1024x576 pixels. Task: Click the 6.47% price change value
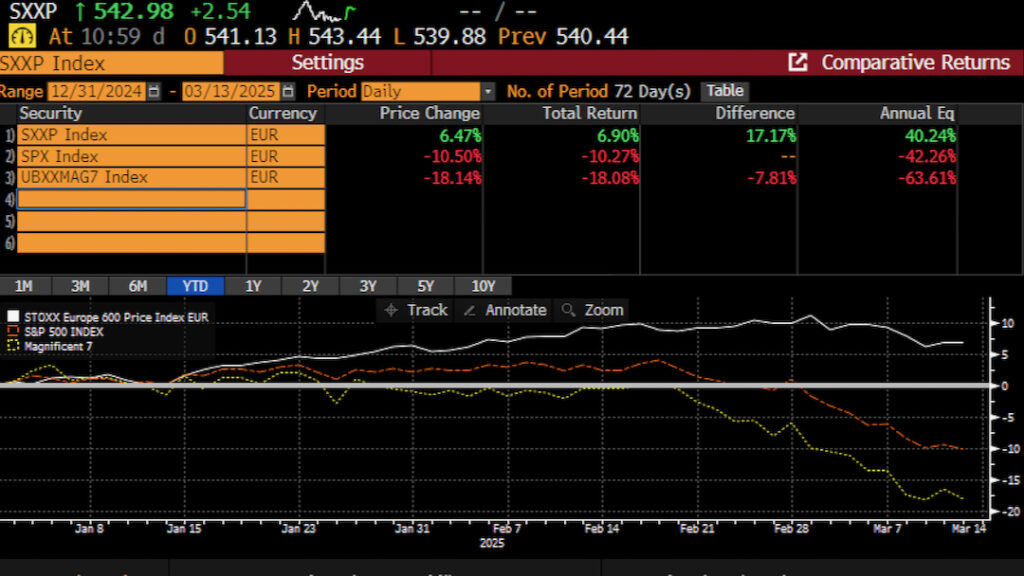click(x=460, y=136)
